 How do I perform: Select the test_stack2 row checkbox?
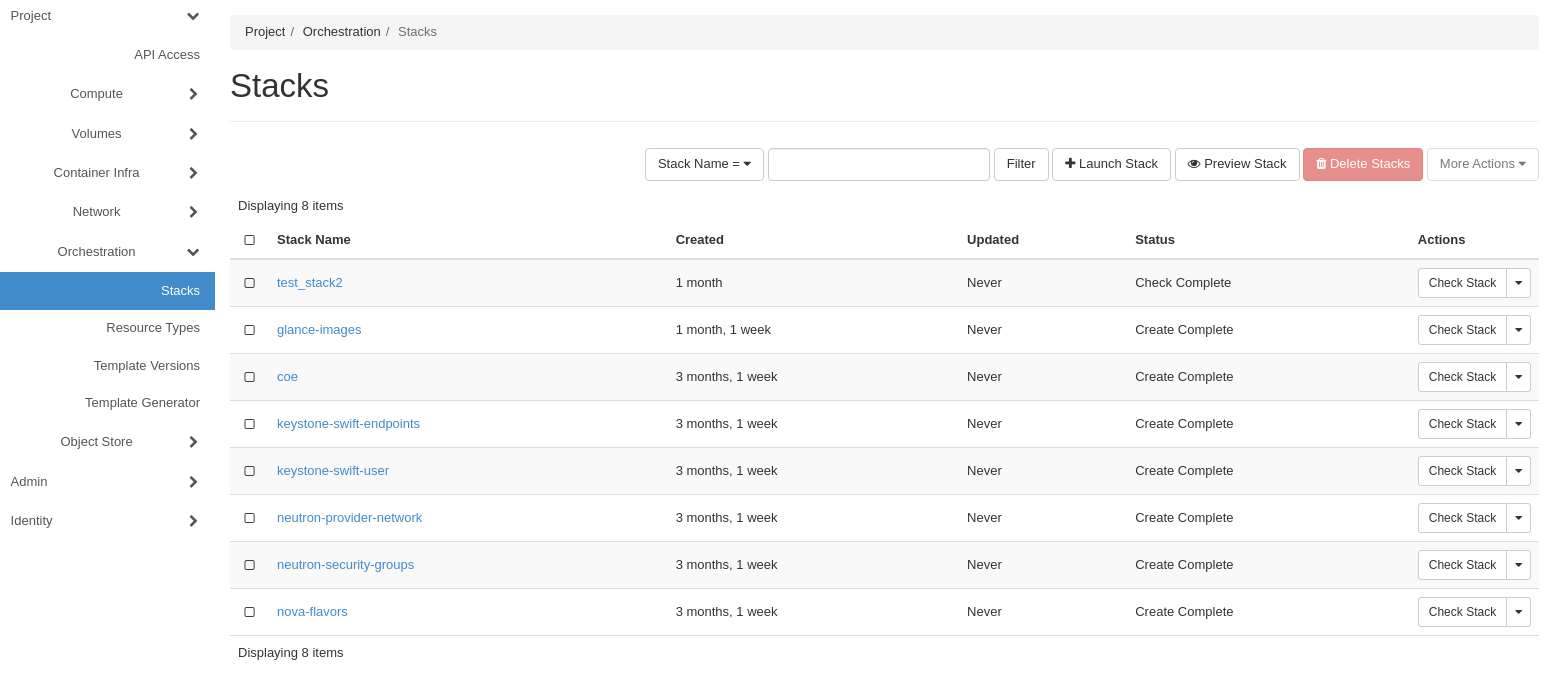coord(249,283)
